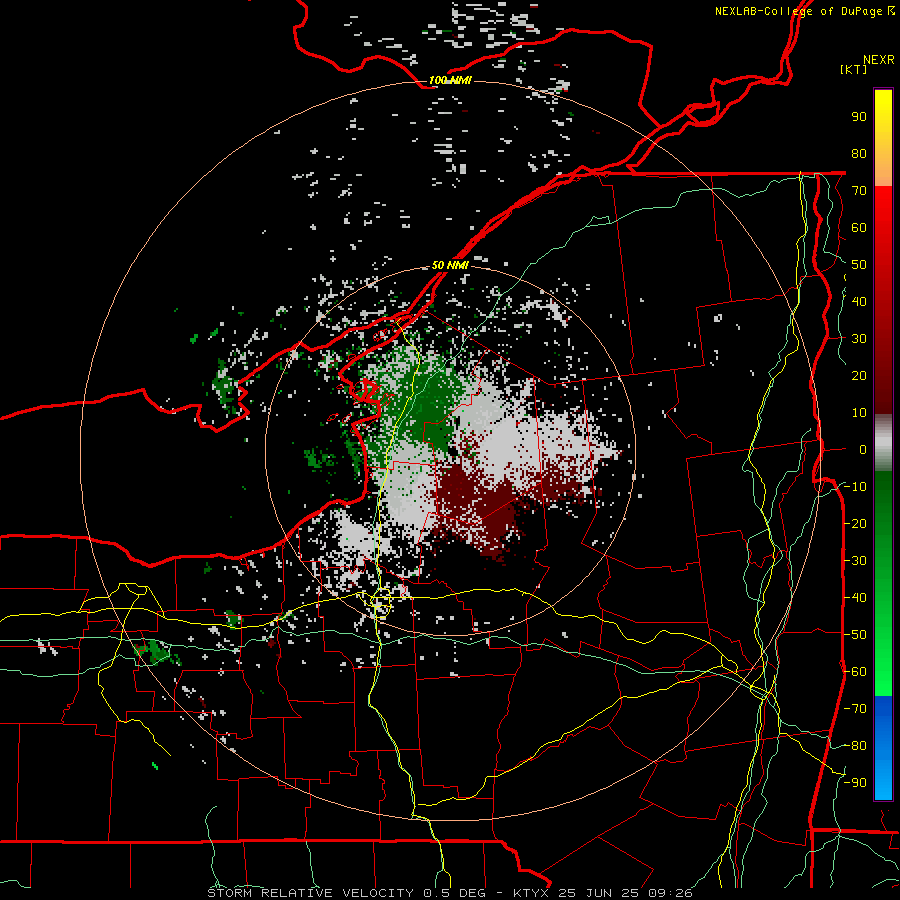Screen dimensions: 900x900
Task: Select the -20 scale value
Action: point(855,524)
